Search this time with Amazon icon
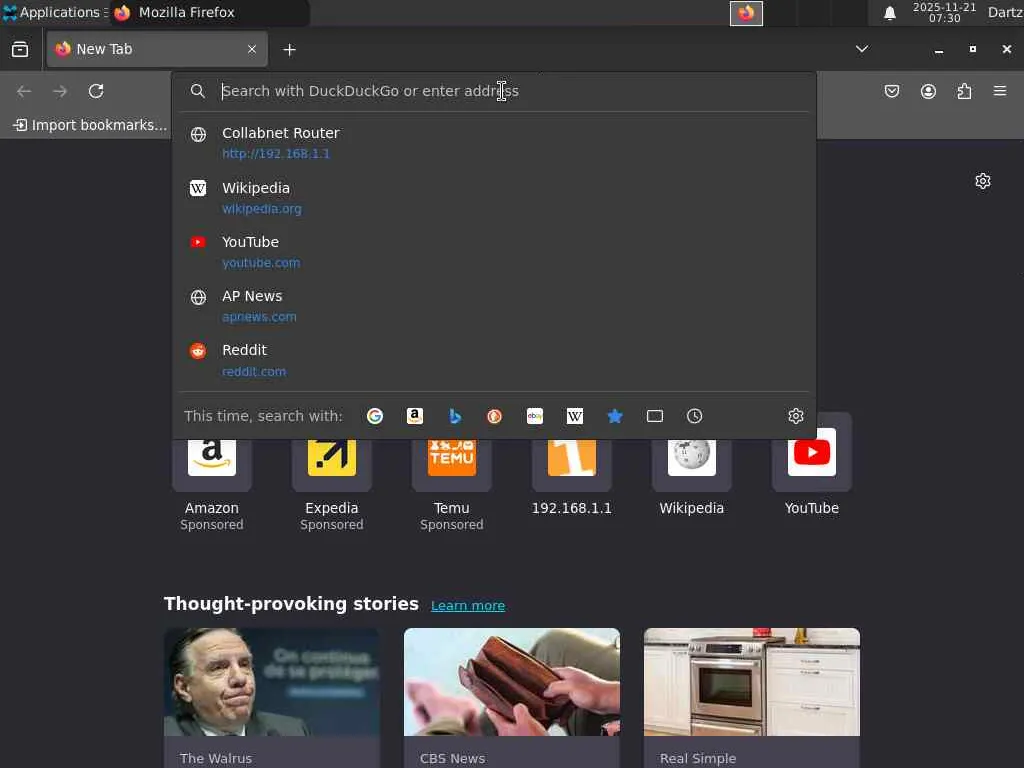This screenshot has height=768, width=1024. 415,416
